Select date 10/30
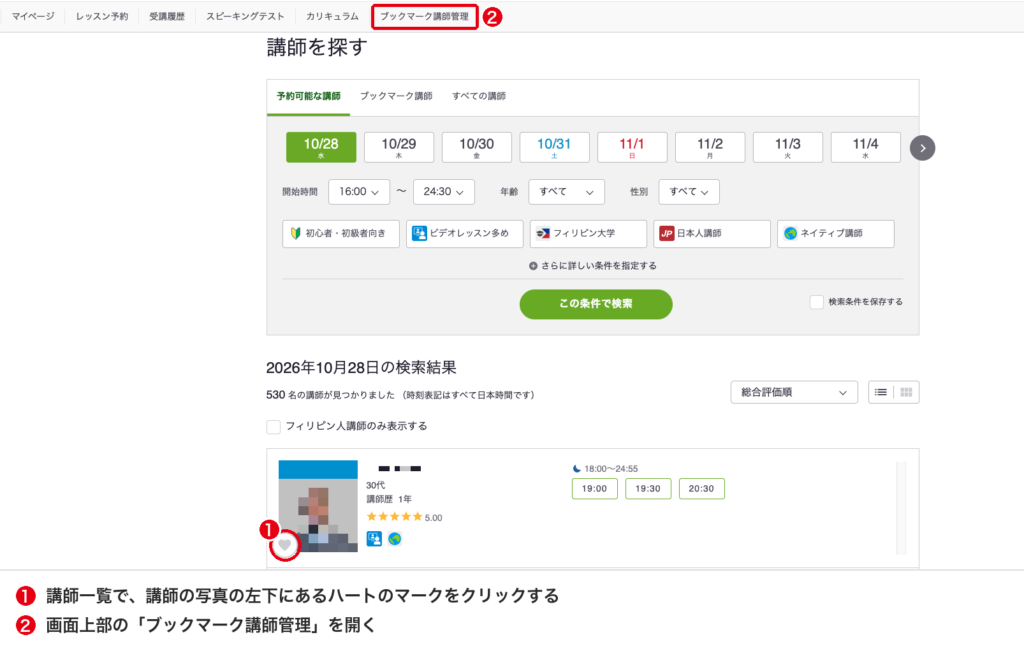 tap(477, 147)
